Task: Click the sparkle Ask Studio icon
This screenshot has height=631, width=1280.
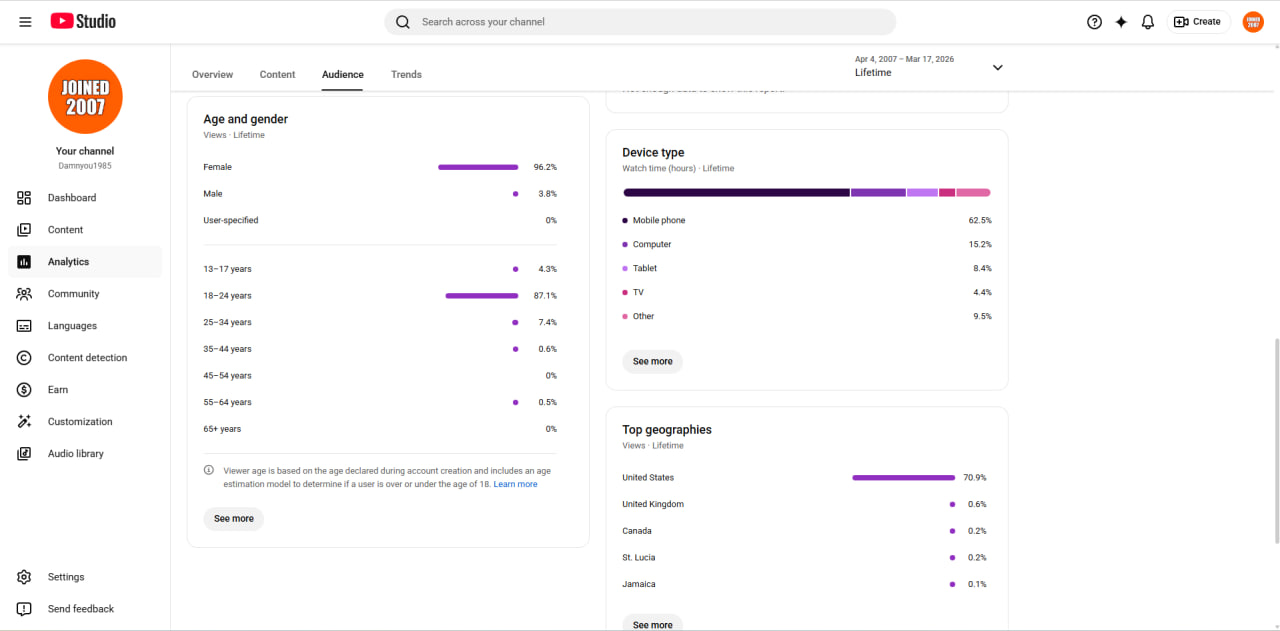Action: 1121,22
